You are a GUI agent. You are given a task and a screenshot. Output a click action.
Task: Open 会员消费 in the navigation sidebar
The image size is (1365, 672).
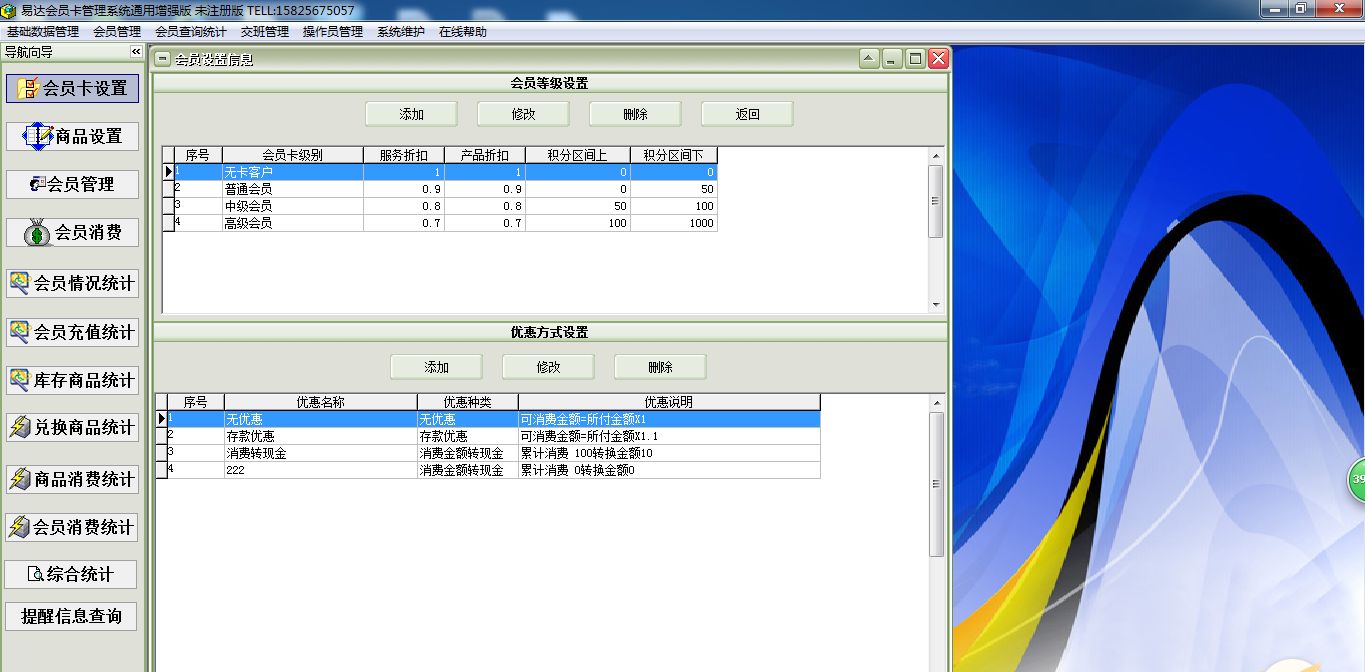coord(72,232)
